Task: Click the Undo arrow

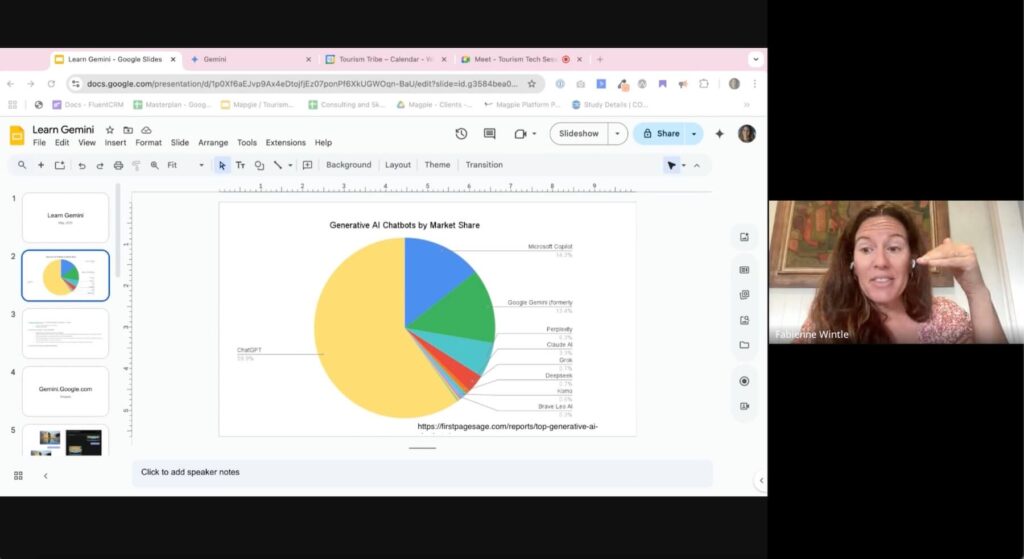Action: click(82, 165)
